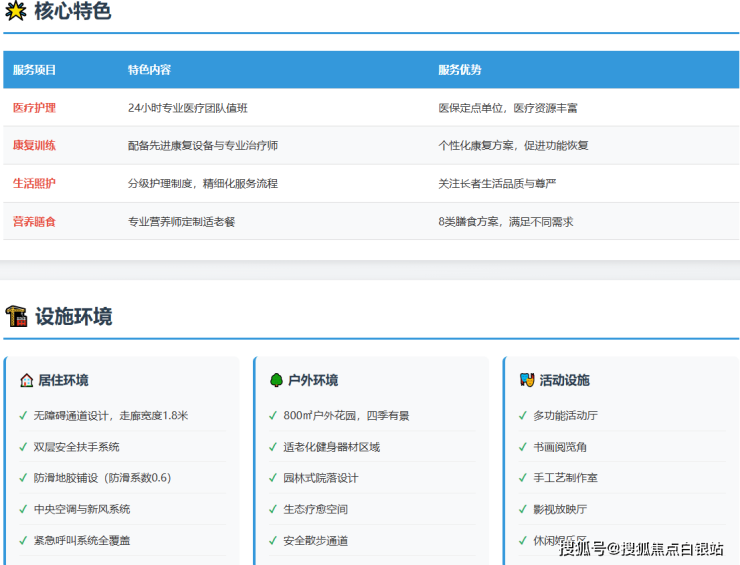Click the masks icon next to 活动设施

527,380
